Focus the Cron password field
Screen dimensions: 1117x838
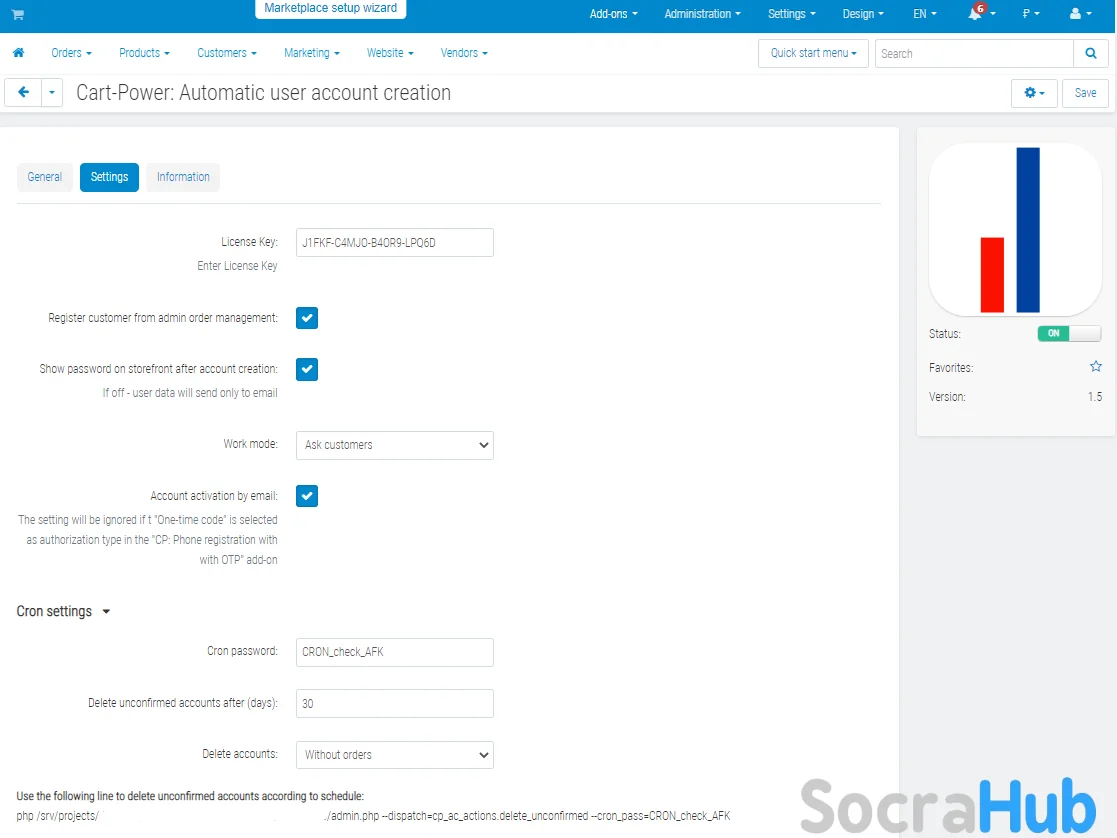[x=395, y=653]
